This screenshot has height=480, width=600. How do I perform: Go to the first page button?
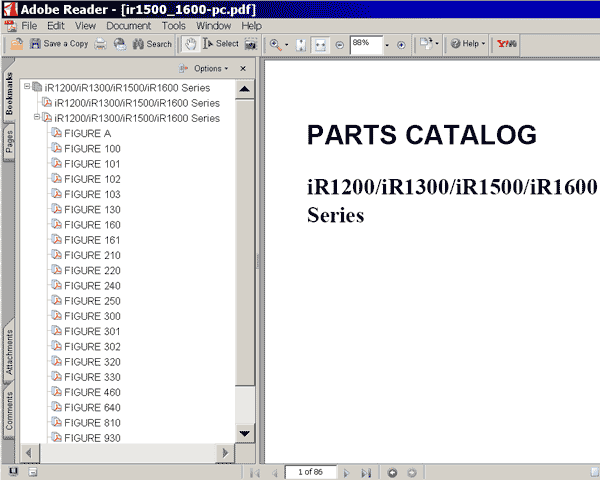[254, 473]
